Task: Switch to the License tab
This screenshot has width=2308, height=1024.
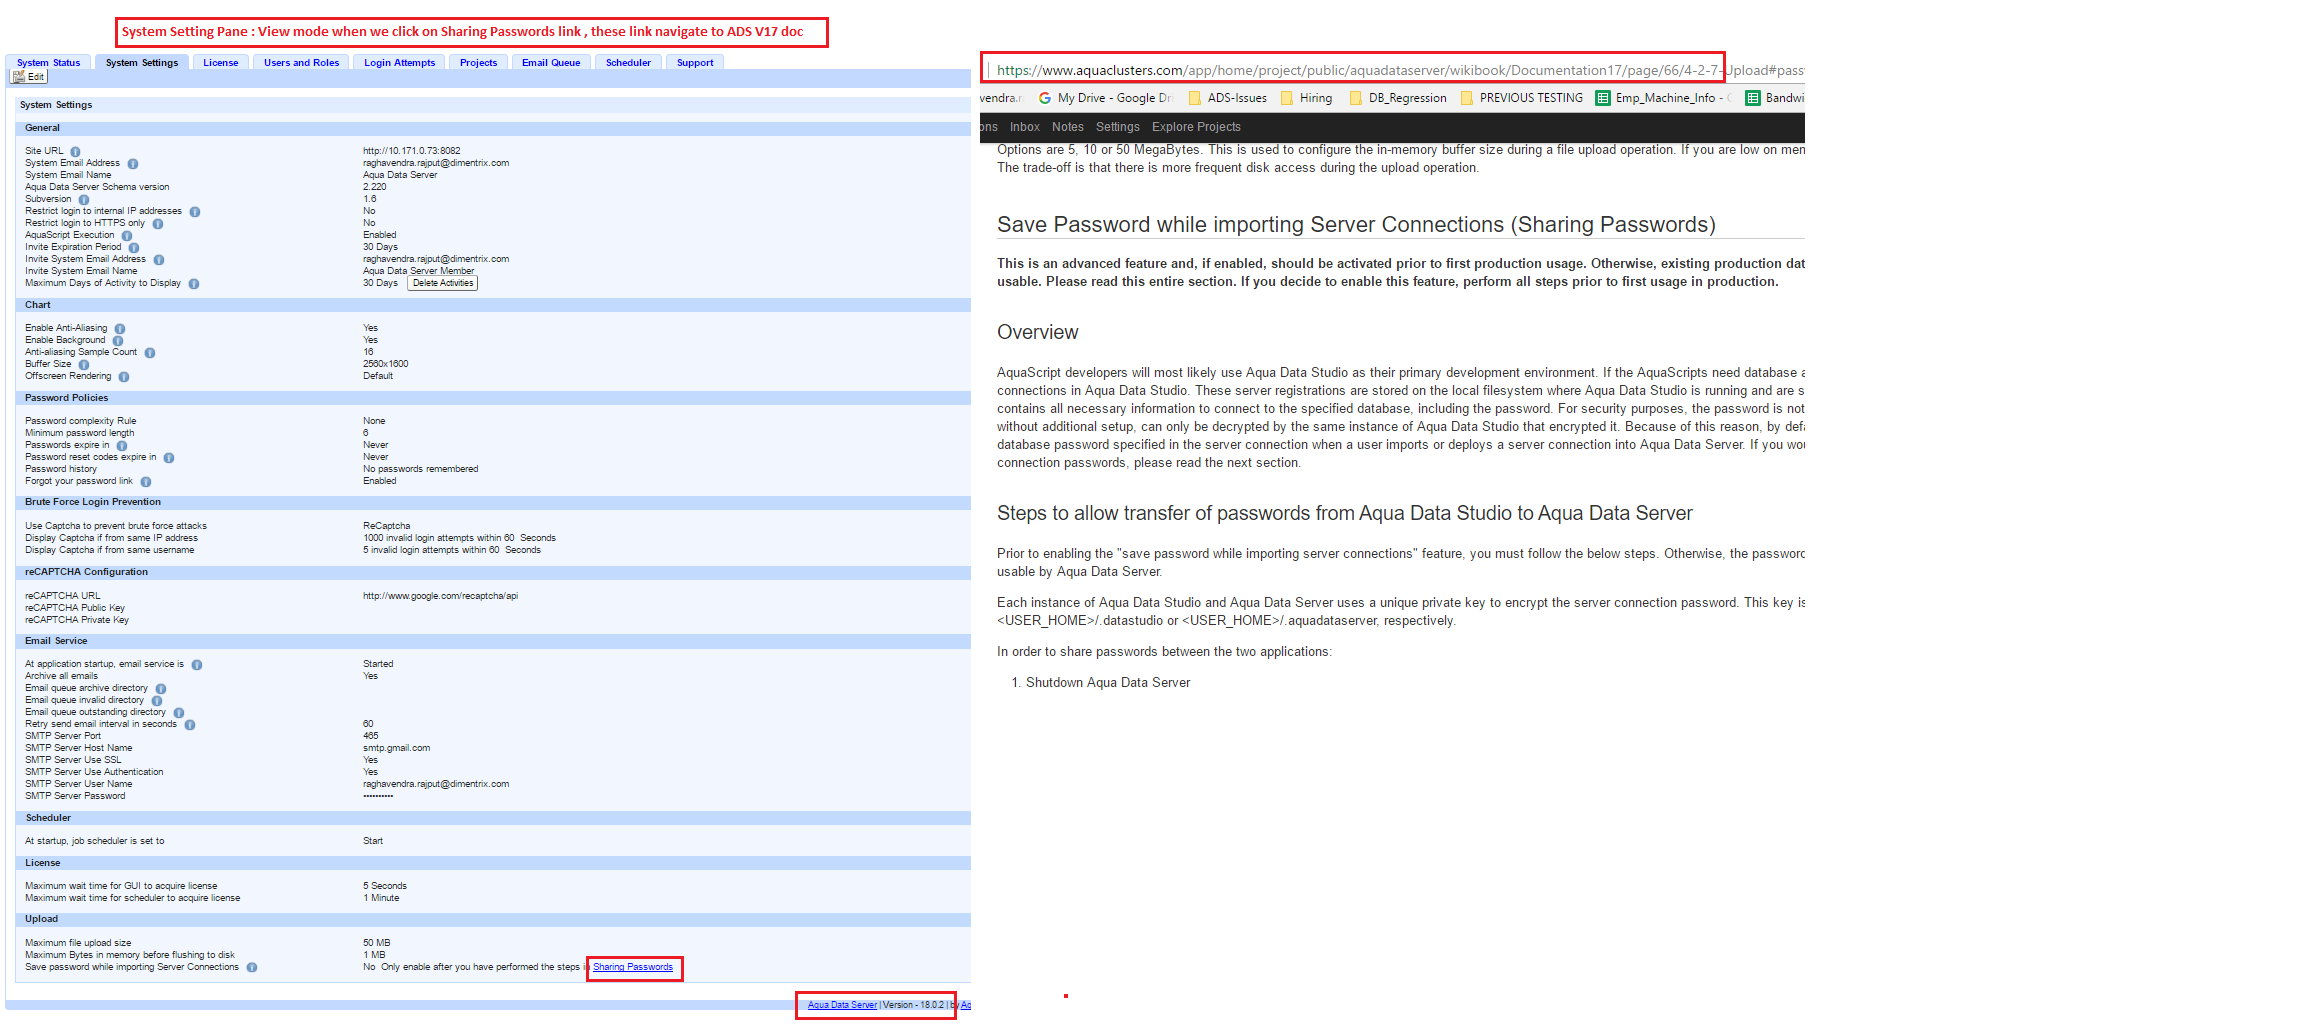Action: pyautogui.click(x=221, y=62)
